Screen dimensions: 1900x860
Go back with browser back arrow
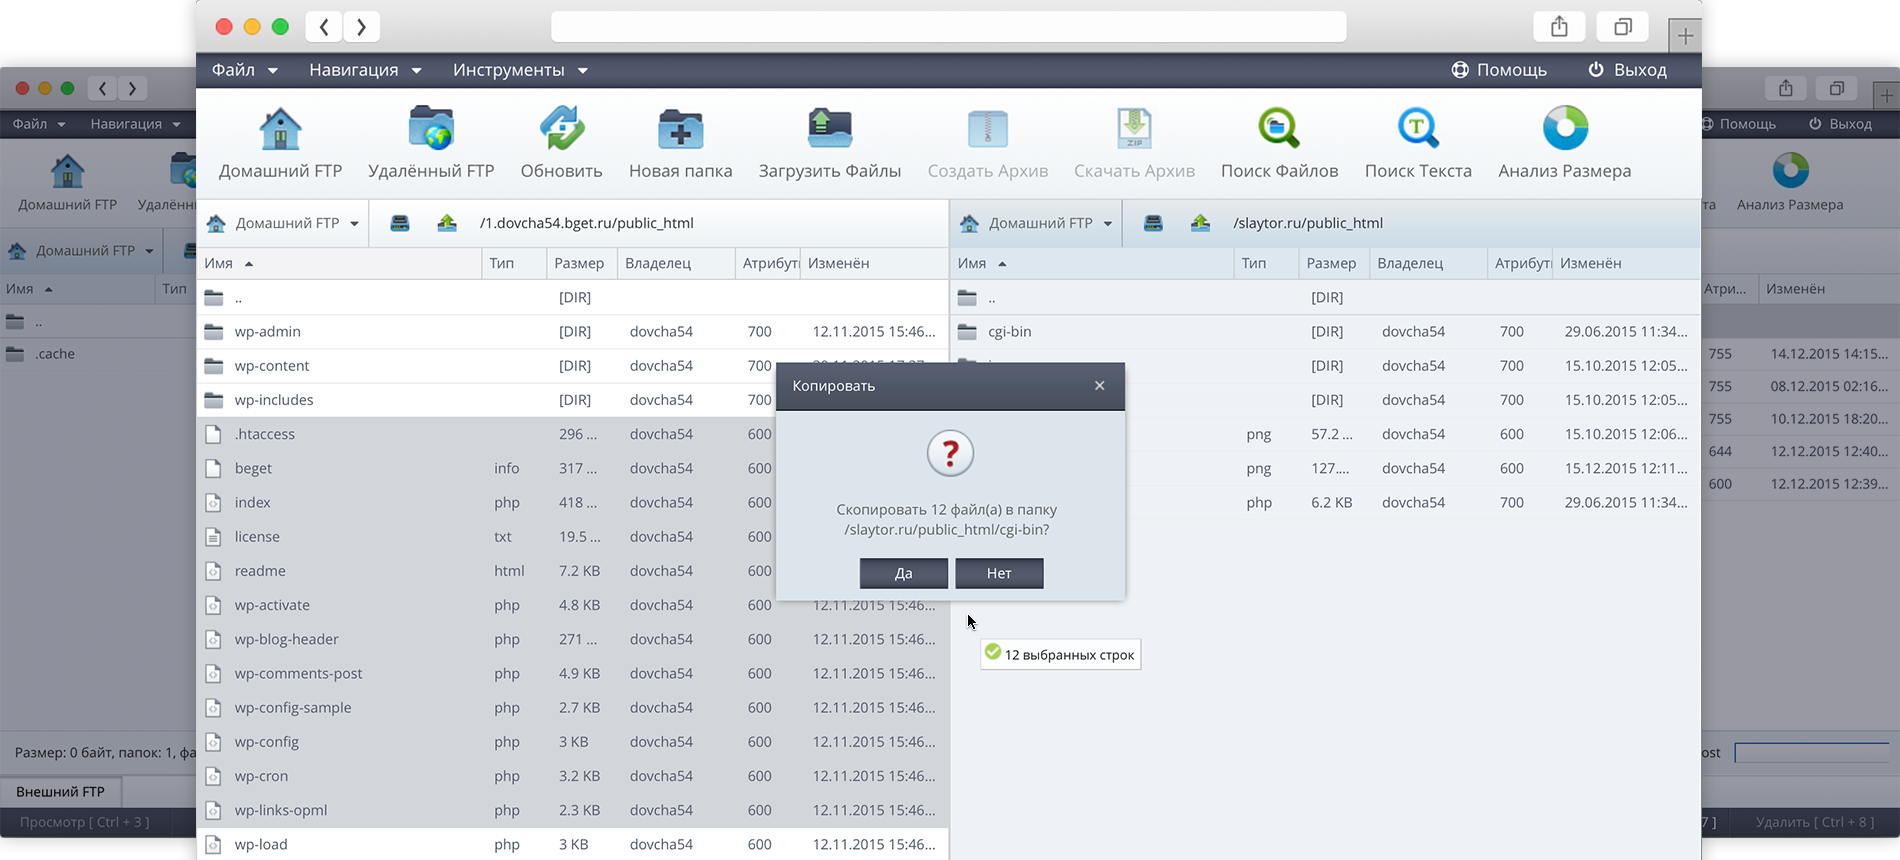(x=324, y=27)
